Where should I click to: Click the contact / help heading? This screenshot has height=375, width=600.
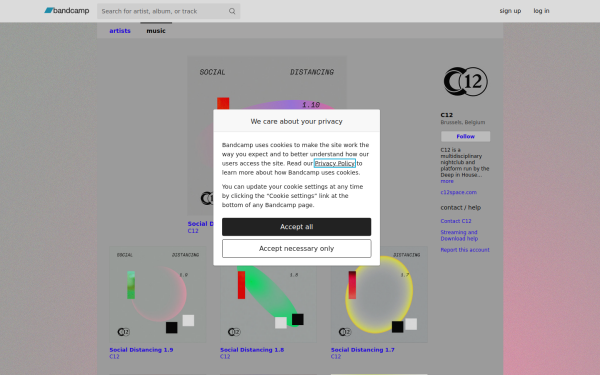[461, 207]
